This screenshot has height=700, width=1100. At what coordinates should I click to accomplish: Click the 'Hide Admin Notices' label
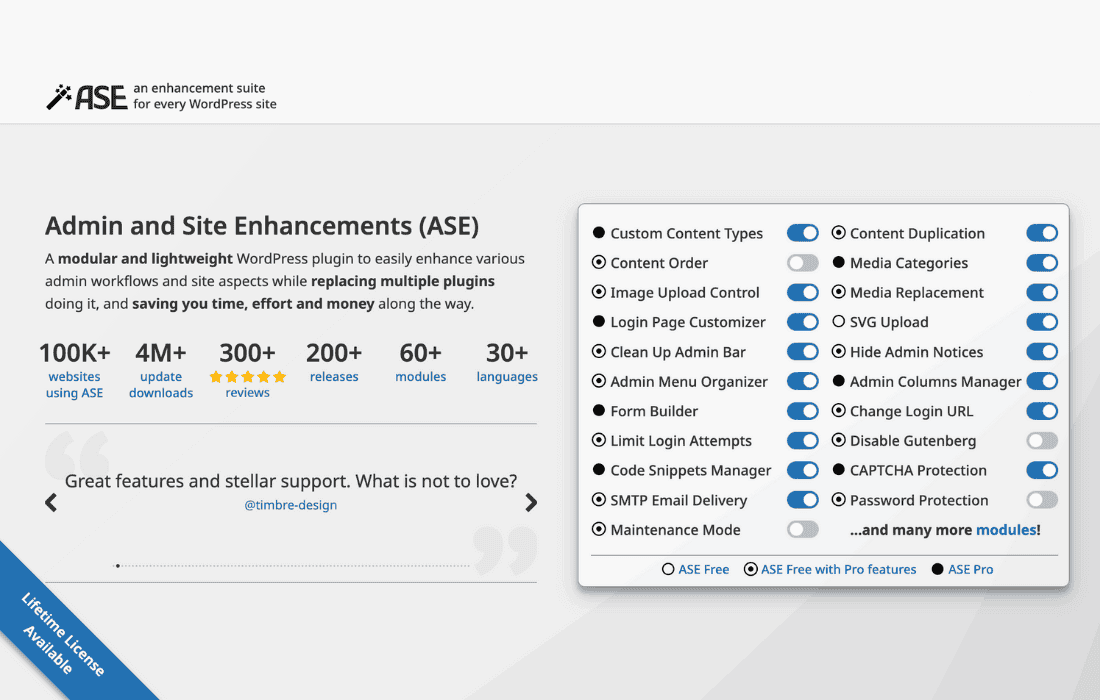916,352
